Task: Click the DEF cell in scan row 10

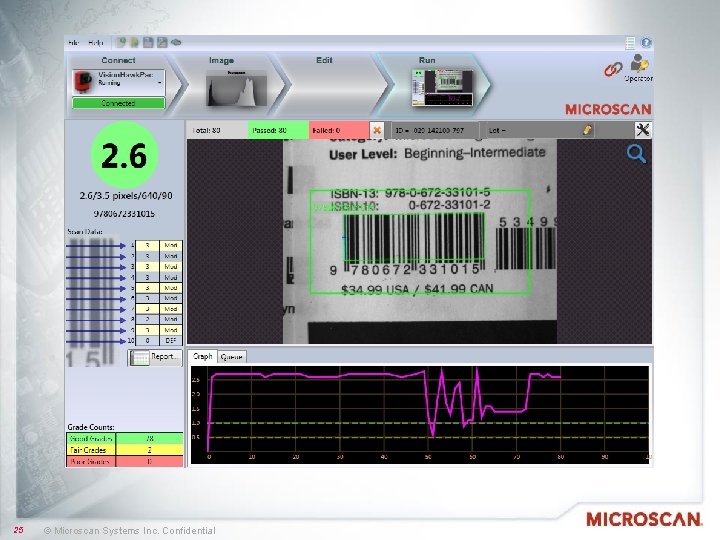Action: (x=171, y=341)
